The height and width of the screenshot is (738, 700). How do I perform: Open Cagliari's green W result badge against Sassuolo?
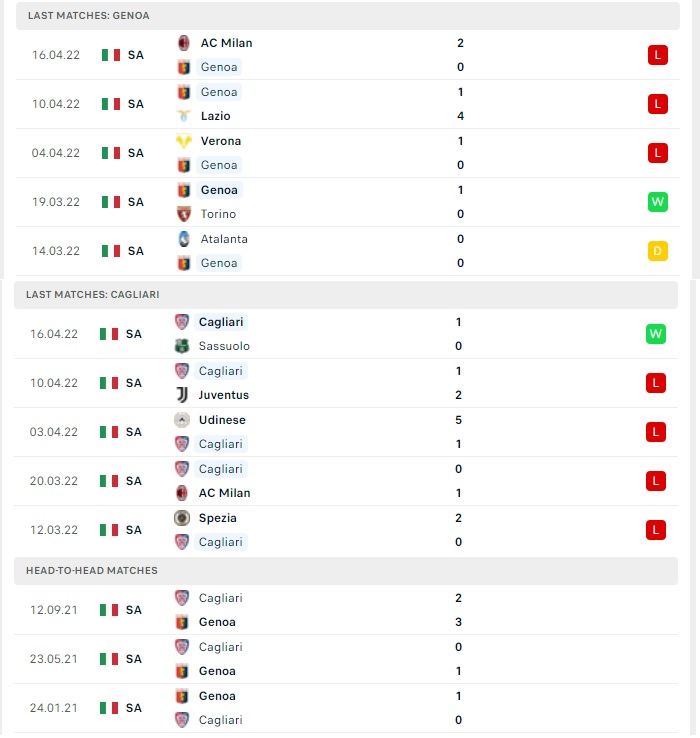click(656, 334)
